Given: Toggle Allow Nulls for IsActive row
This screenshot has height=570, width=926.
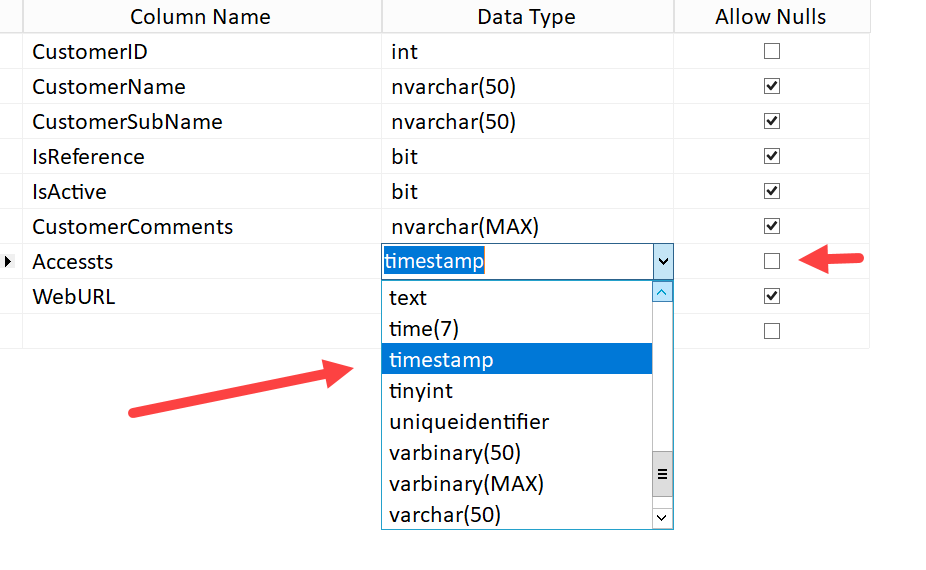Looking at the screenshot, I should pyautogui.click(x=771, y=191).
